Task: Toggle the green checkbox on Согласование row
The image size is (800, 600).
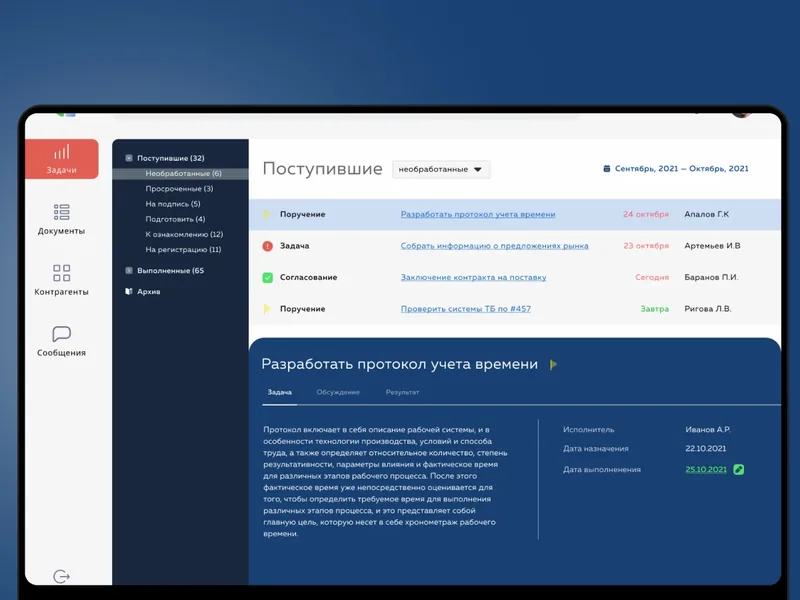Action: click(x=267, y=278)
